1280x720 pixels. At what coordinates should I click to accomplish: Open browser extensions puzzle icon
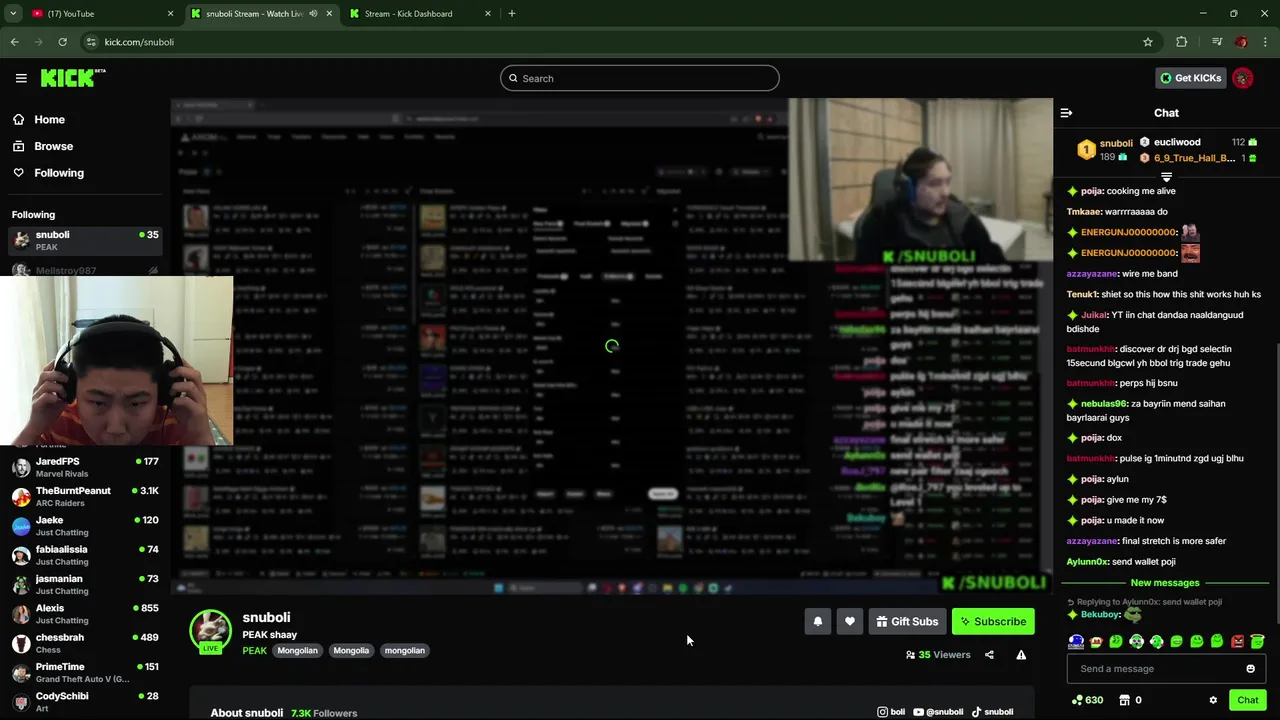[x=1182, y=42]
